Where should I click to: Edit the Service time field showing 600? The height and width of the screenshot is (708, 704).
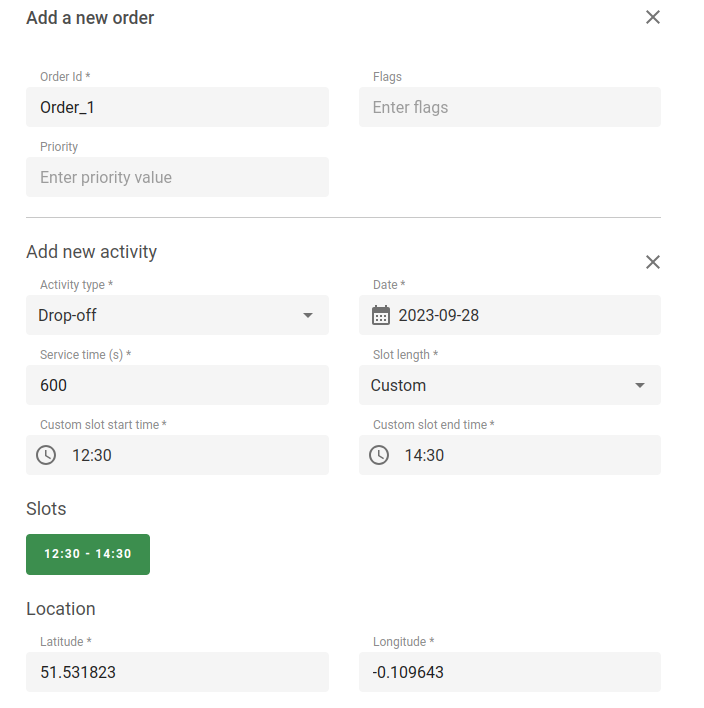click(177, 386)
